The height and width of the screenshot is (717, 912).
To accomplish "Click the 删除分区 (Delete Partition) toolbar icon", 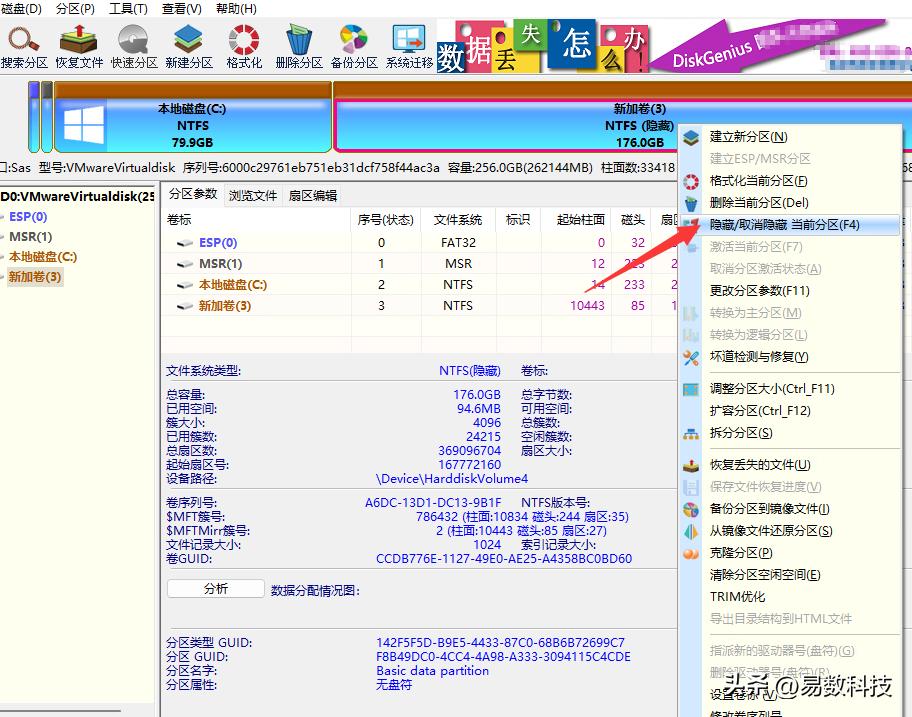I will click(298, 45).
